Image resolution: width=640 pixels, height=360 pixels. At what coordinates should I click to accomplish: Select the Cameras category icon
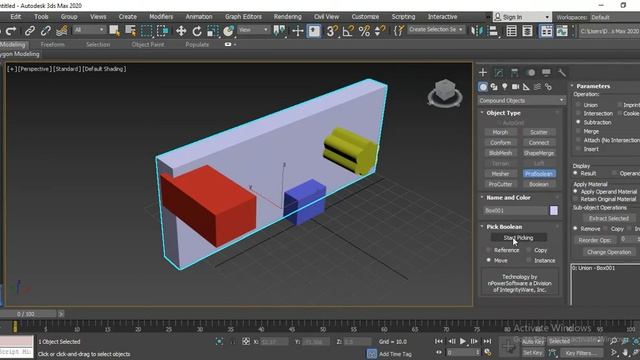point(516,87)
